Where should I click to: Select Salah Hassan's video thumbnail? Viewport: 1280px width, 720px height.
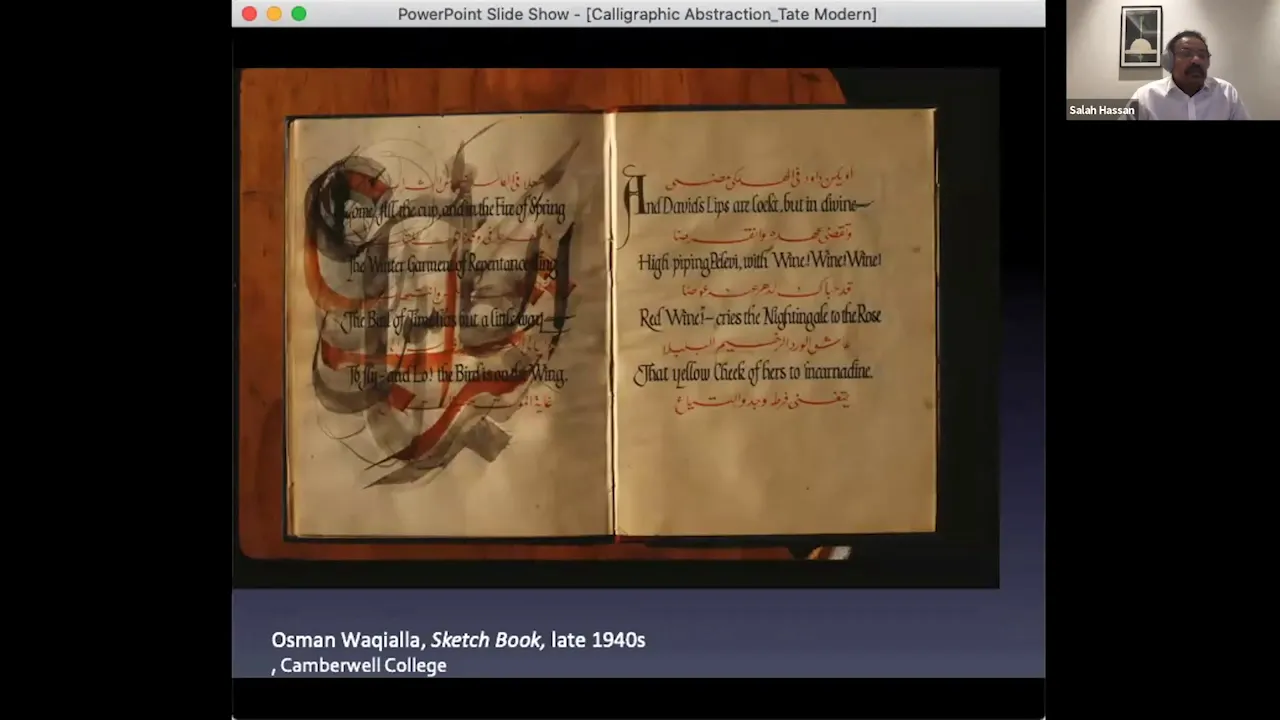(x=1173, y=60)
